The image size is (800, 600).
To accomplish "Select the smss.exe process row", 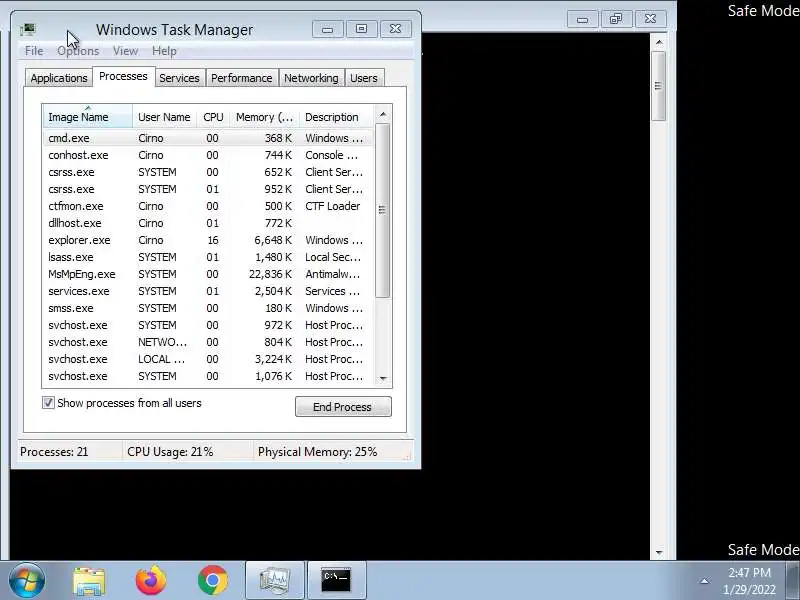I will tap(208, 308).
